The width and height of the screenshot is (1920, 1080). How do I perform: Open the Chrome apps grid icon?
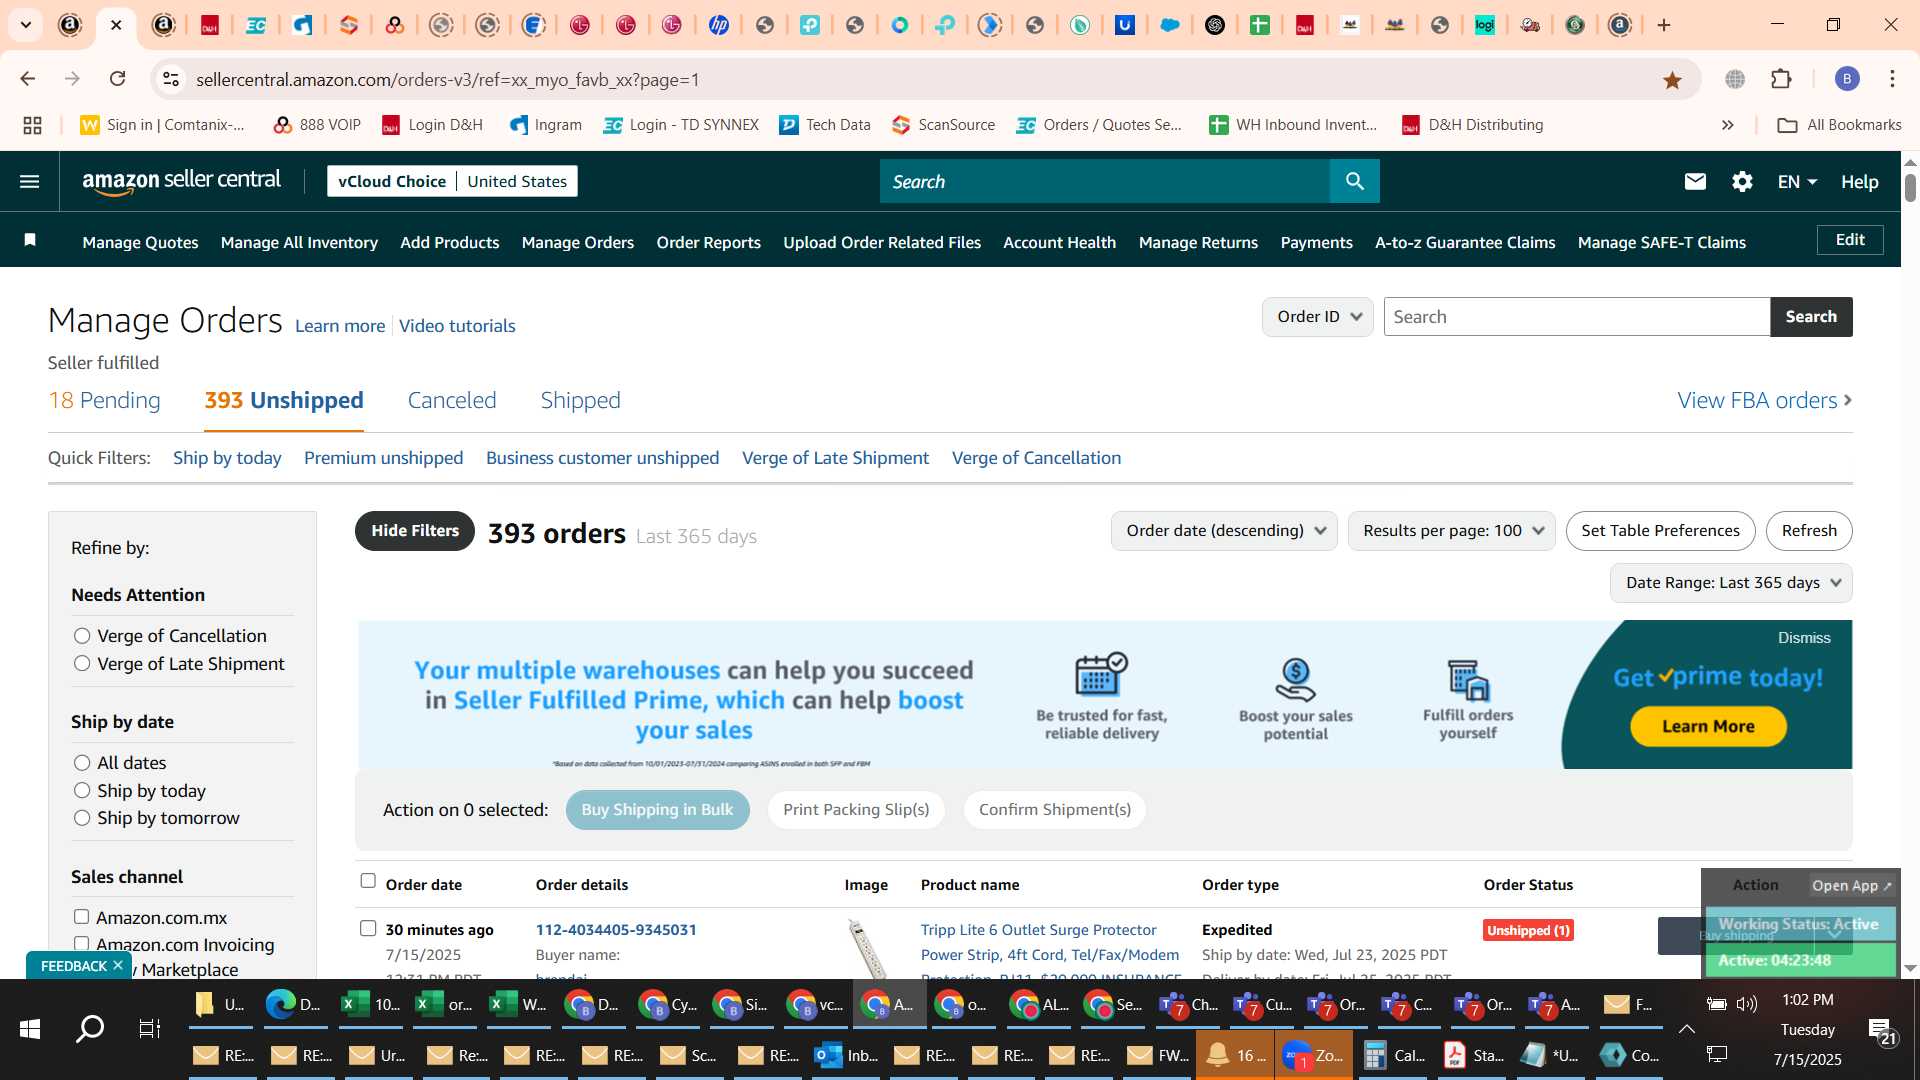pos(32,125)
